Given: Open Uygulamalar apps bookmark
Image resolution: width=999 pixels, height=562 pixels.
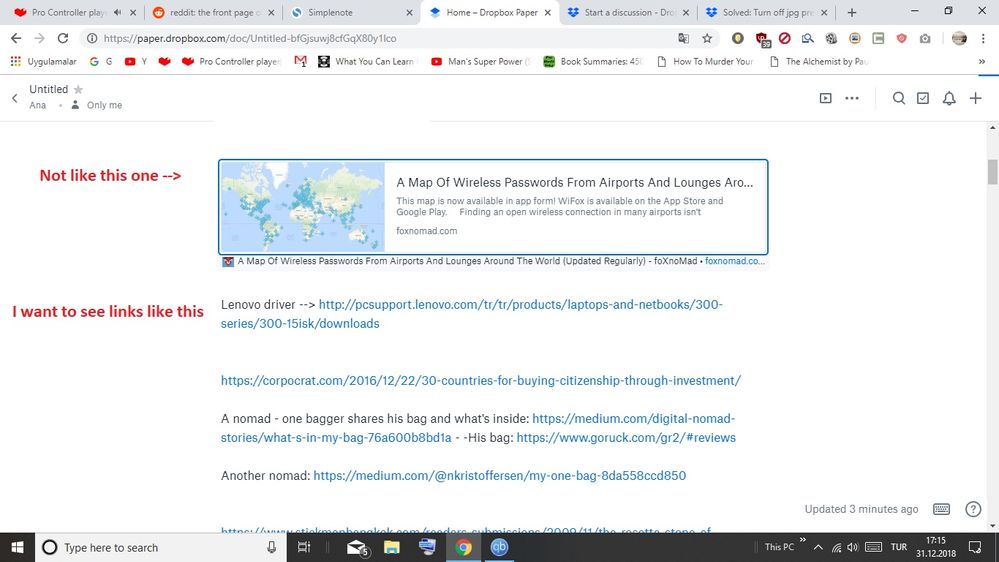Looking at the screenshot, I should tap(43, 62).
